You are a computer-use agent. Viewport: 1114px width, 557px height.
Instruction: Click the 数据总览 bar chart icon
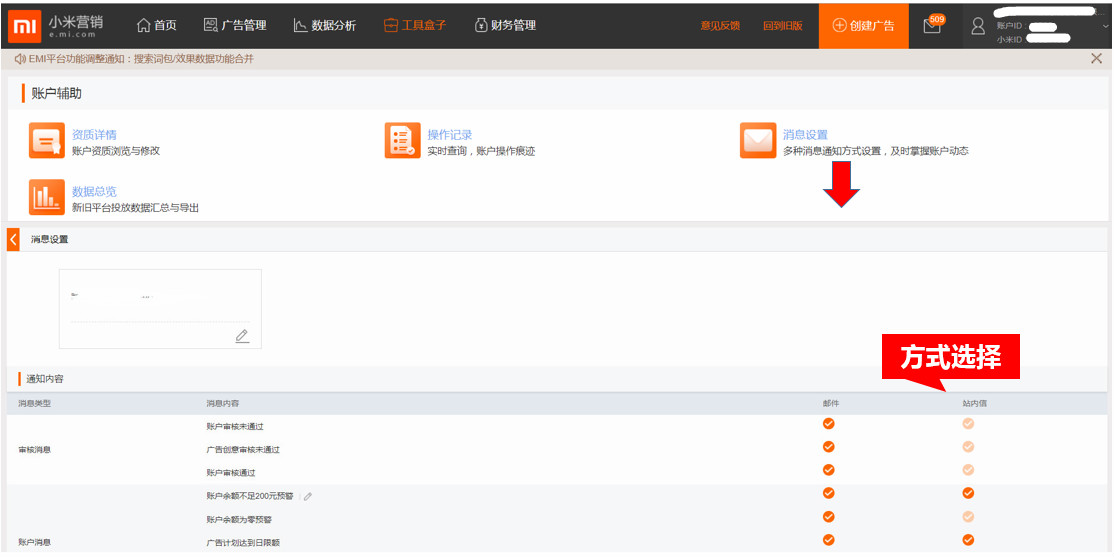pyautogui.click(x=46, y=198)
